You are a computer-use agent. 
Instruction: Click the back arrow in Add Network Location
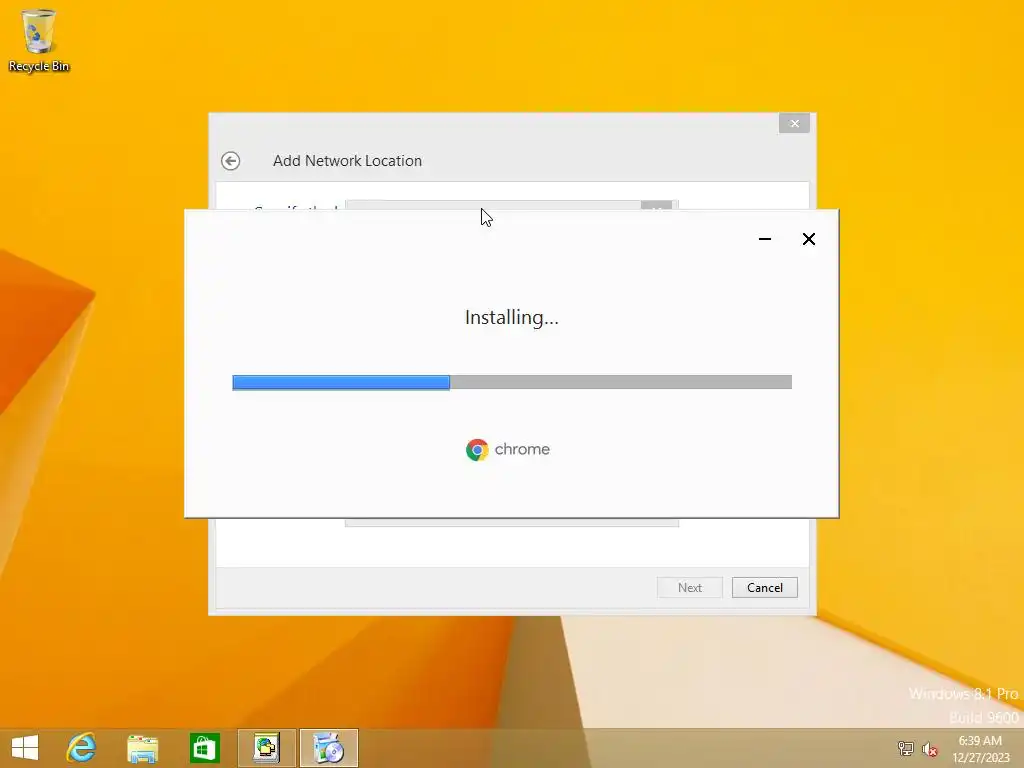tap(231, 161)
